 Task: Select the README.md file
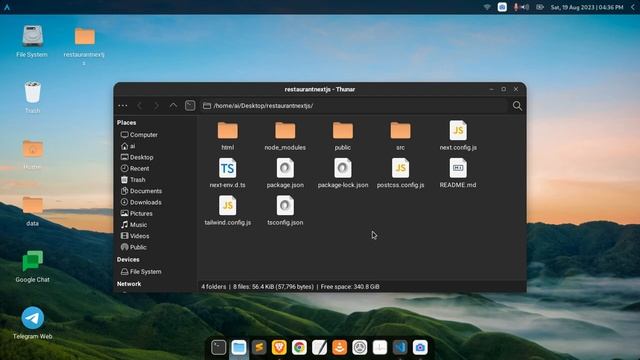pyautogui.click(x=458, y=173)
